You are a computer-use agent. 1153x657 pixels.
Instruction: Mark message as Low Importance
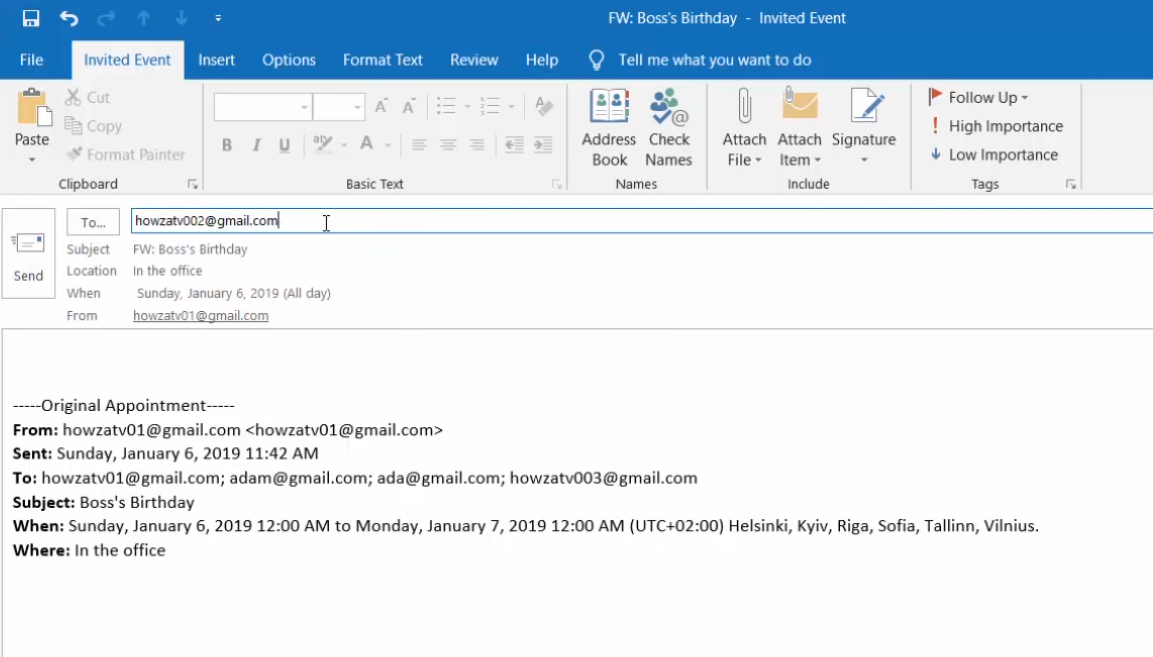point(993,155)
